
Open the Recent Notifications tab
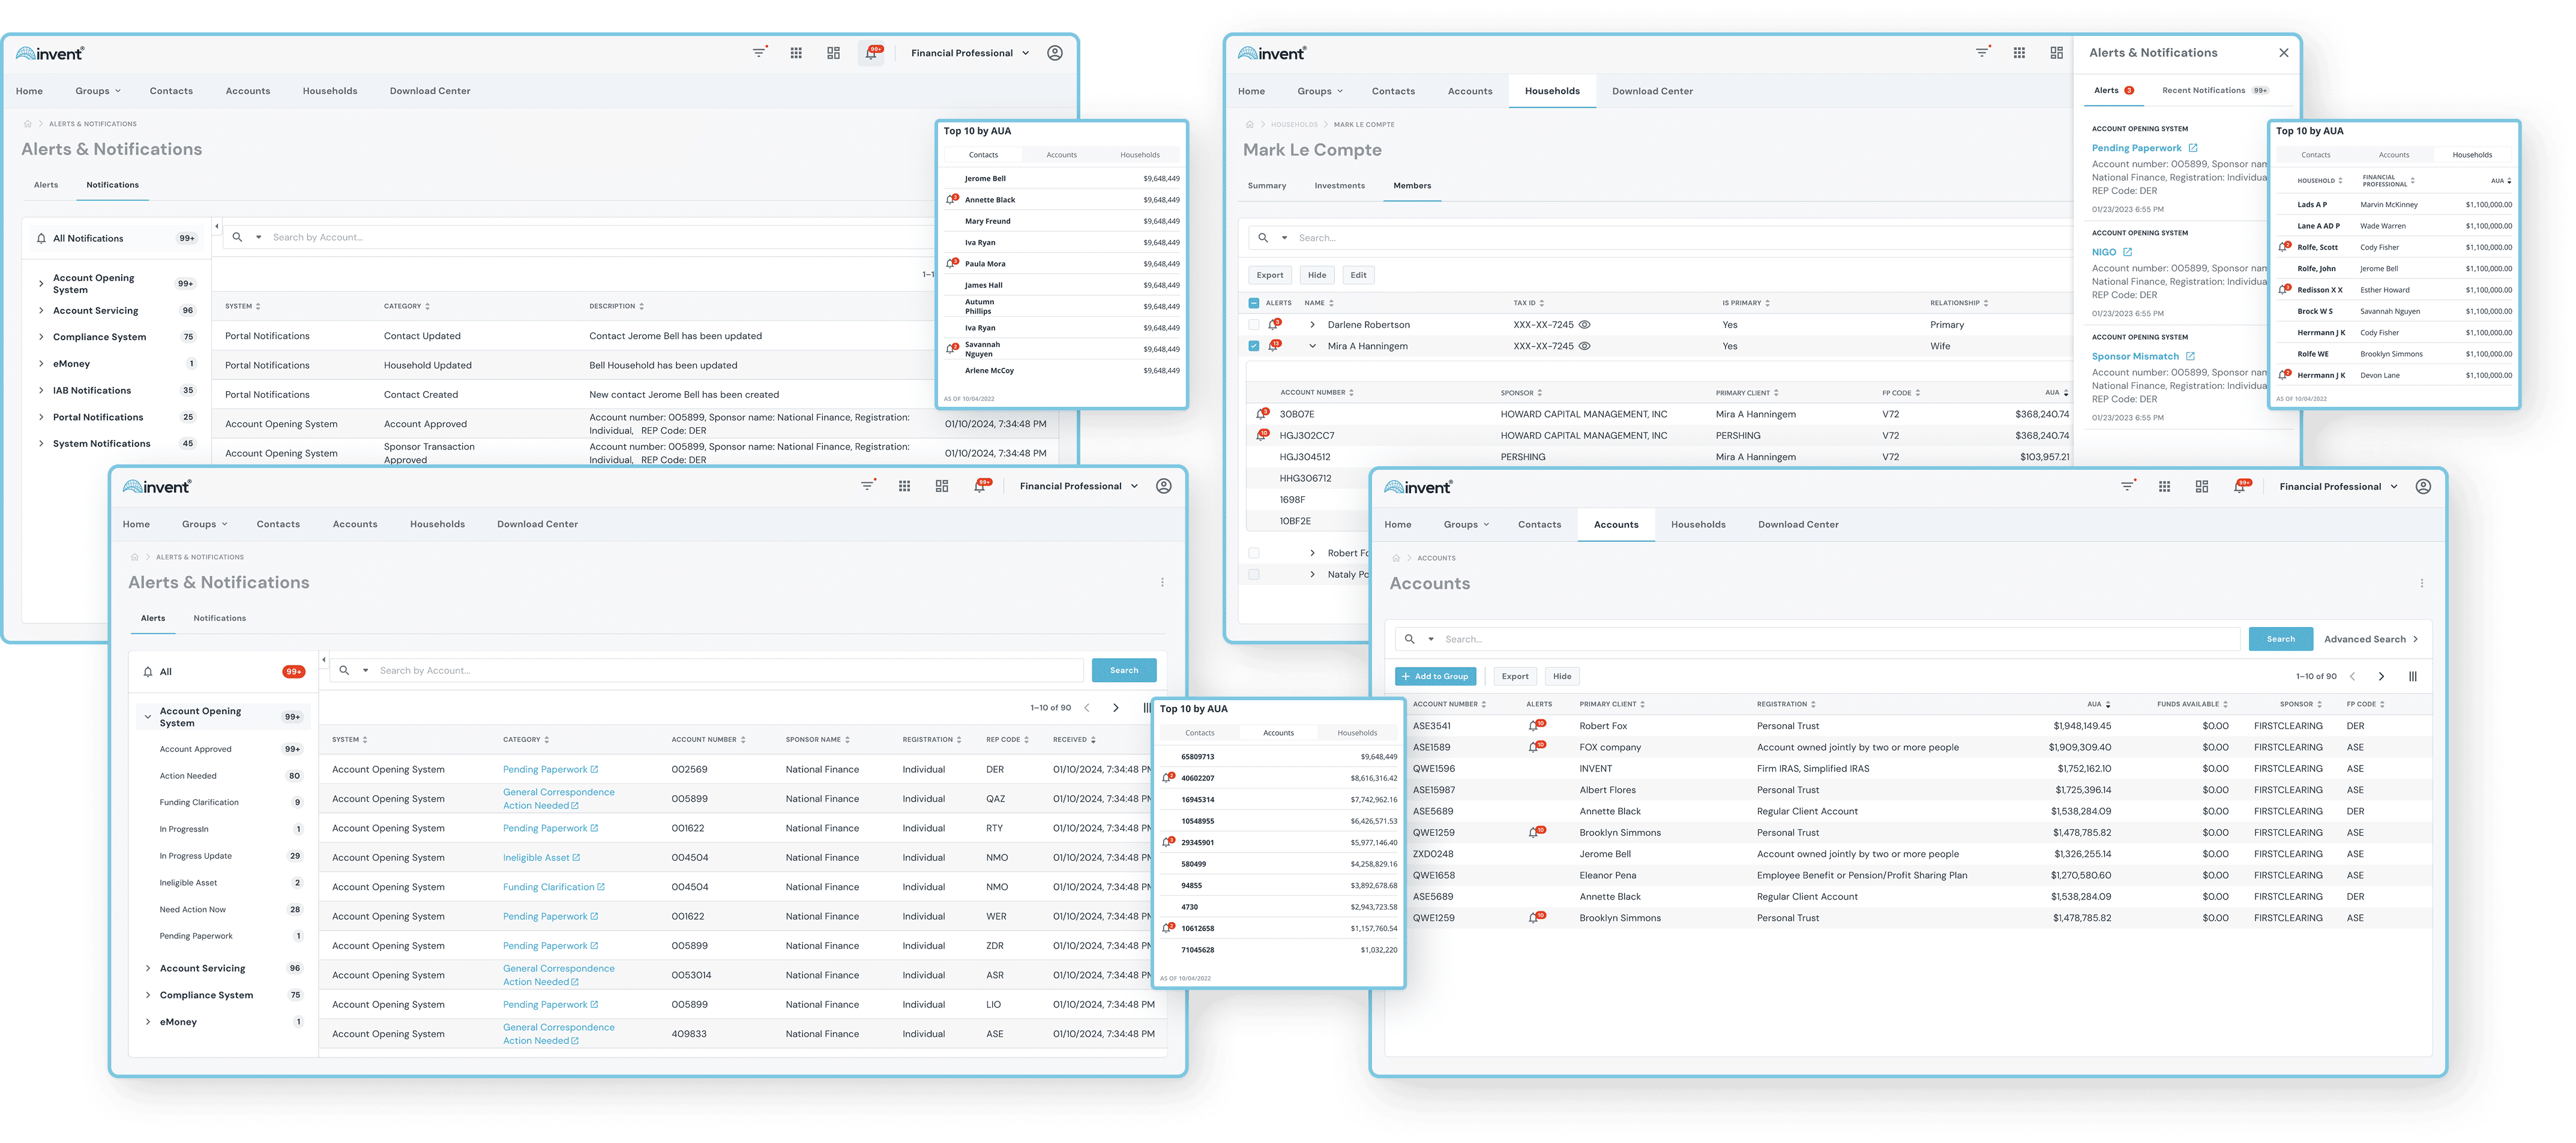[x=2203, y=91]
